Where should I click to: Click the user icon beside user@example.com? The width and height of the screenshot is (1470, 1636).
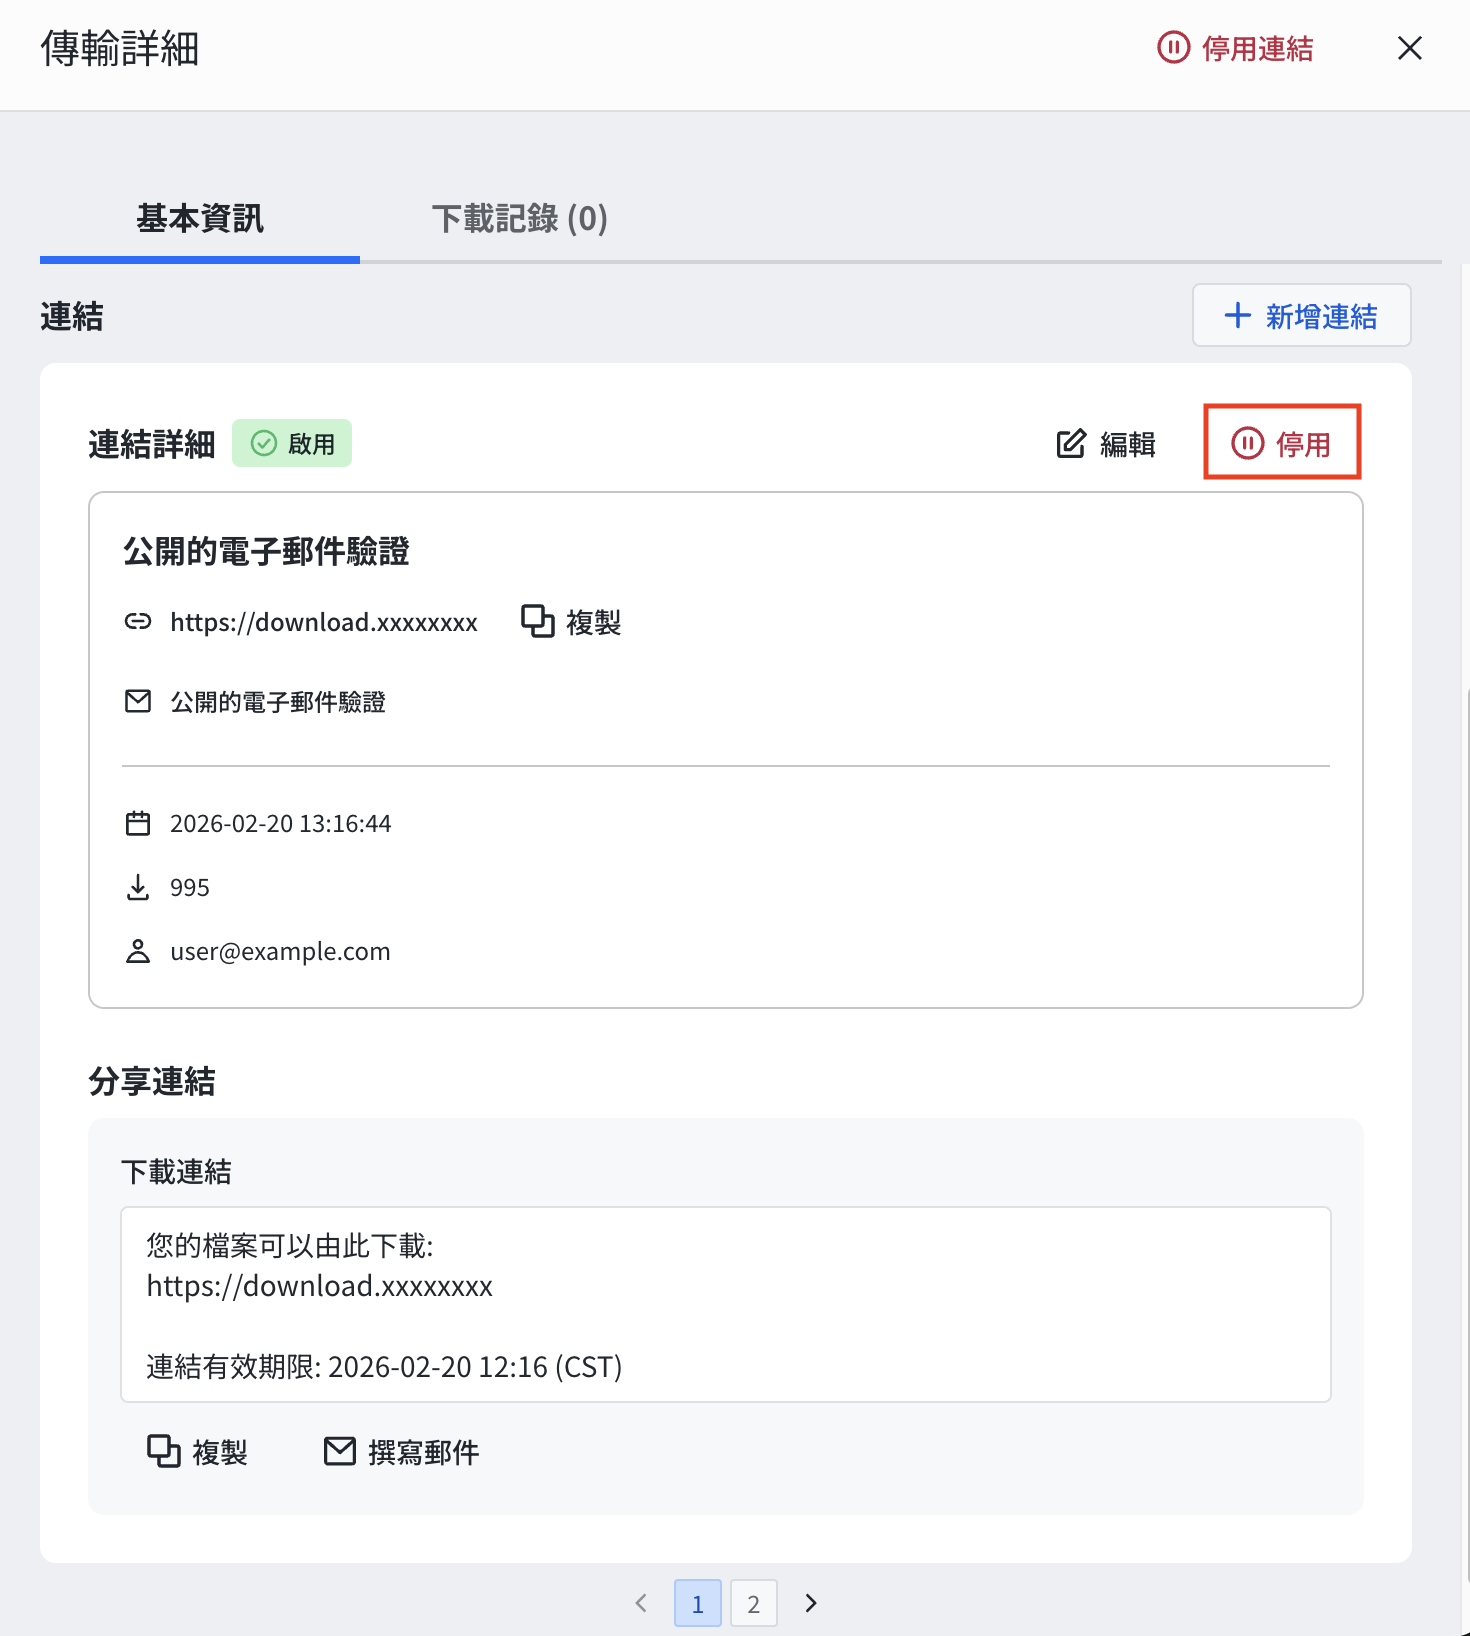pos(138,951)
